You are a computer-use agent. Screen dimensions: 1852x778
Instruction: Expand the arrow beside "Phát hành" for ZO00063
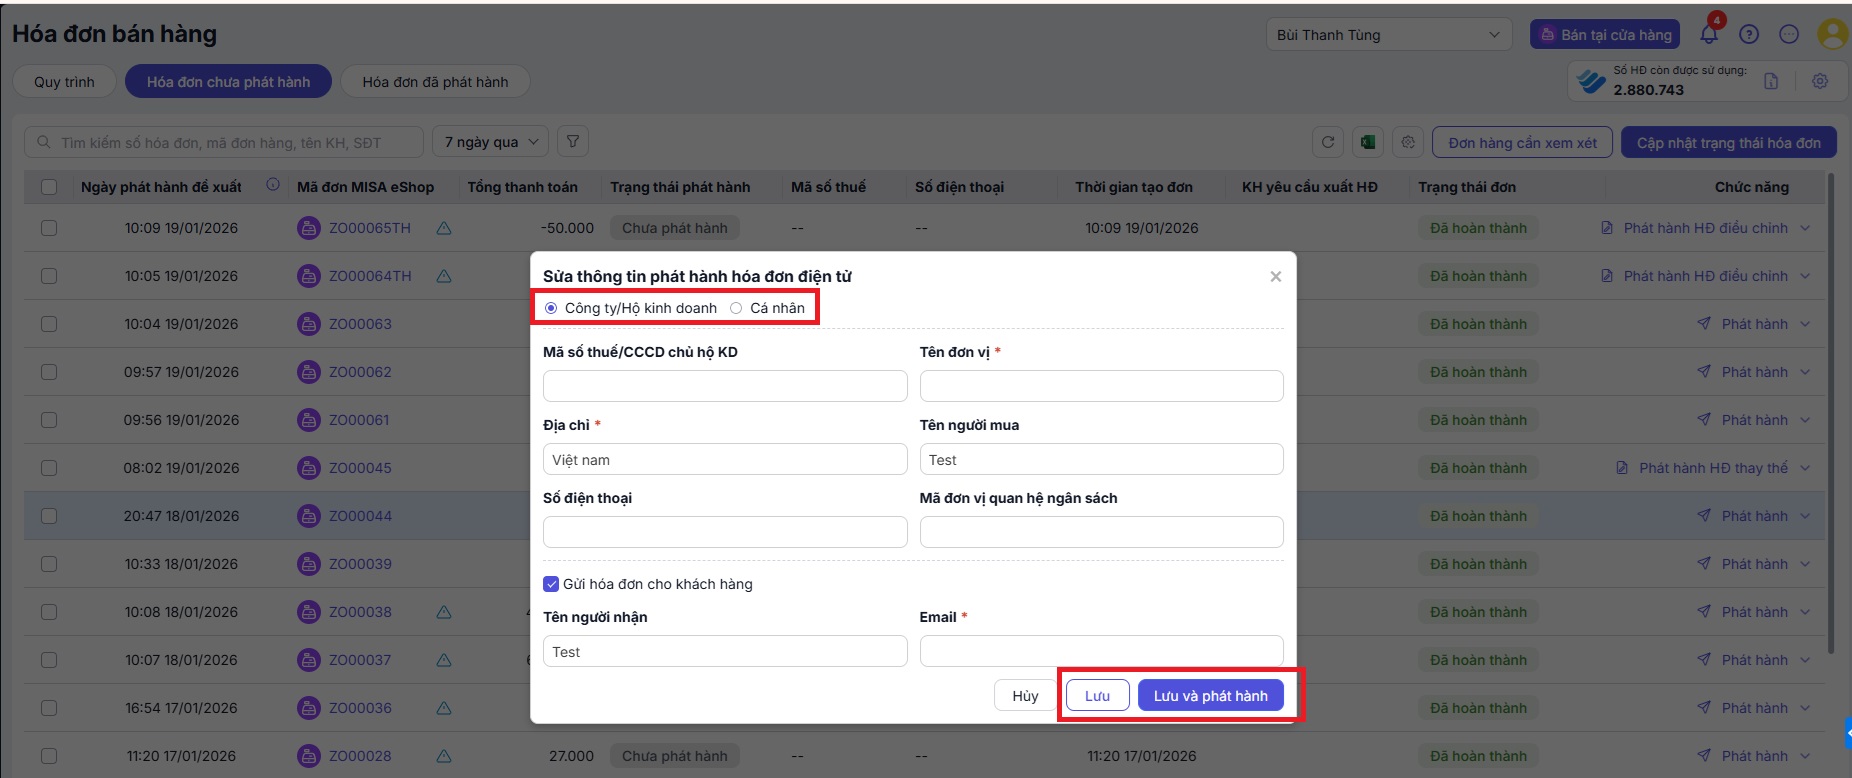pyautogui.click(x=1805, y=324)
